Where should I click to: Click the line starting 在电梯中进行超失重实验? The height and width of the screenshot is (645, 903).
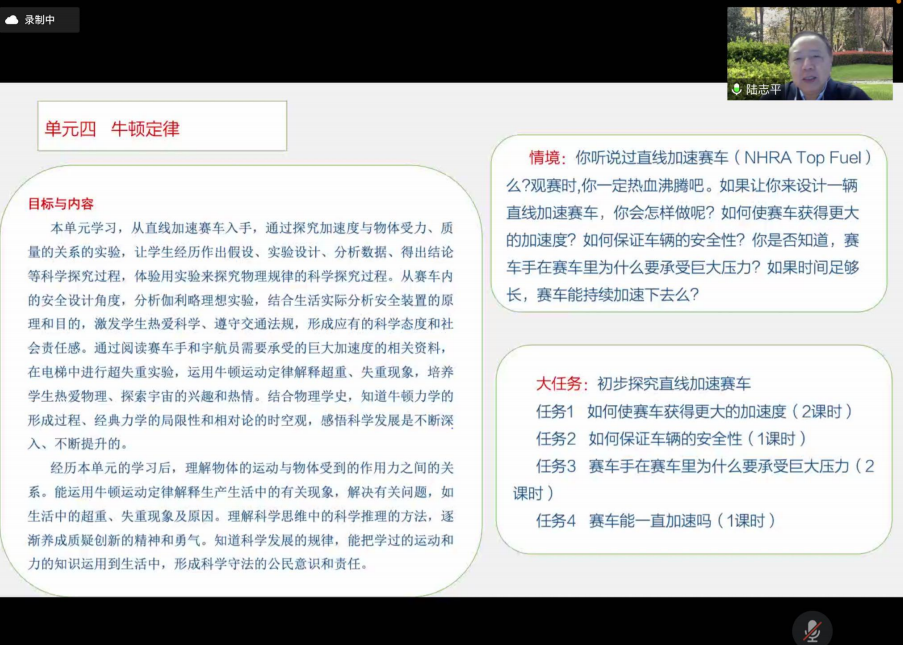(240, 372)
